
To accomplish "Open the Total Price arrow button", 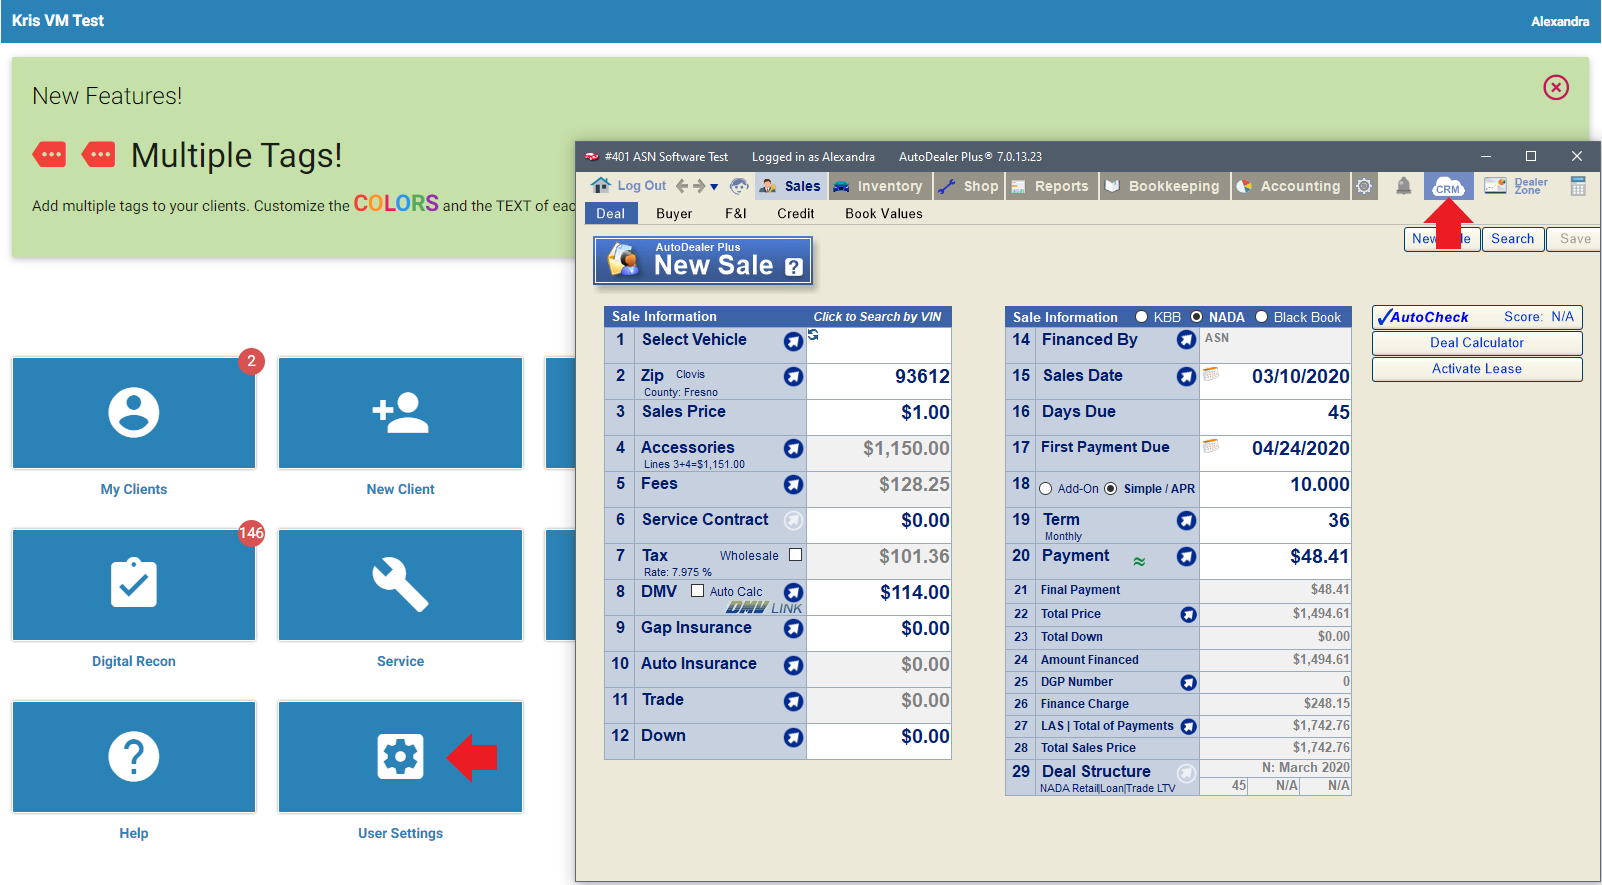I will tap(1188, 615).
